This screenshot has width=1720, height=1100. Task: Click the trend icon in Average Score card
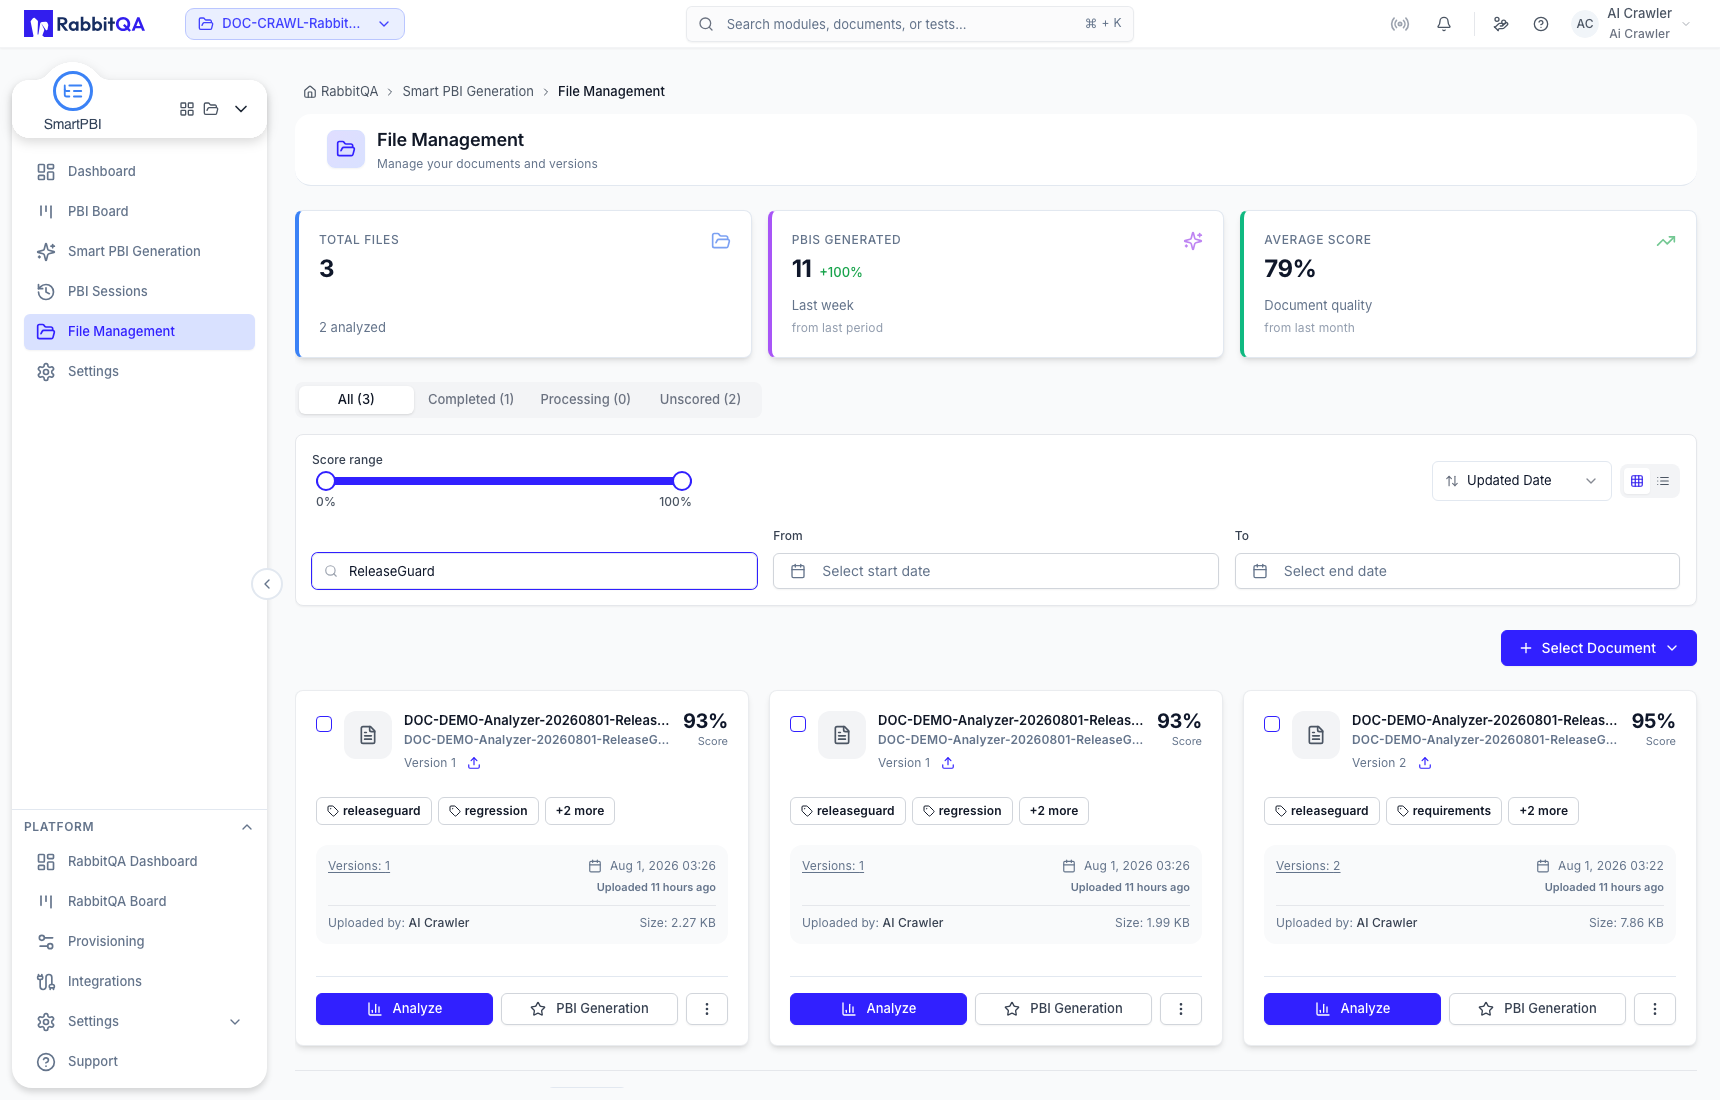1666,241
